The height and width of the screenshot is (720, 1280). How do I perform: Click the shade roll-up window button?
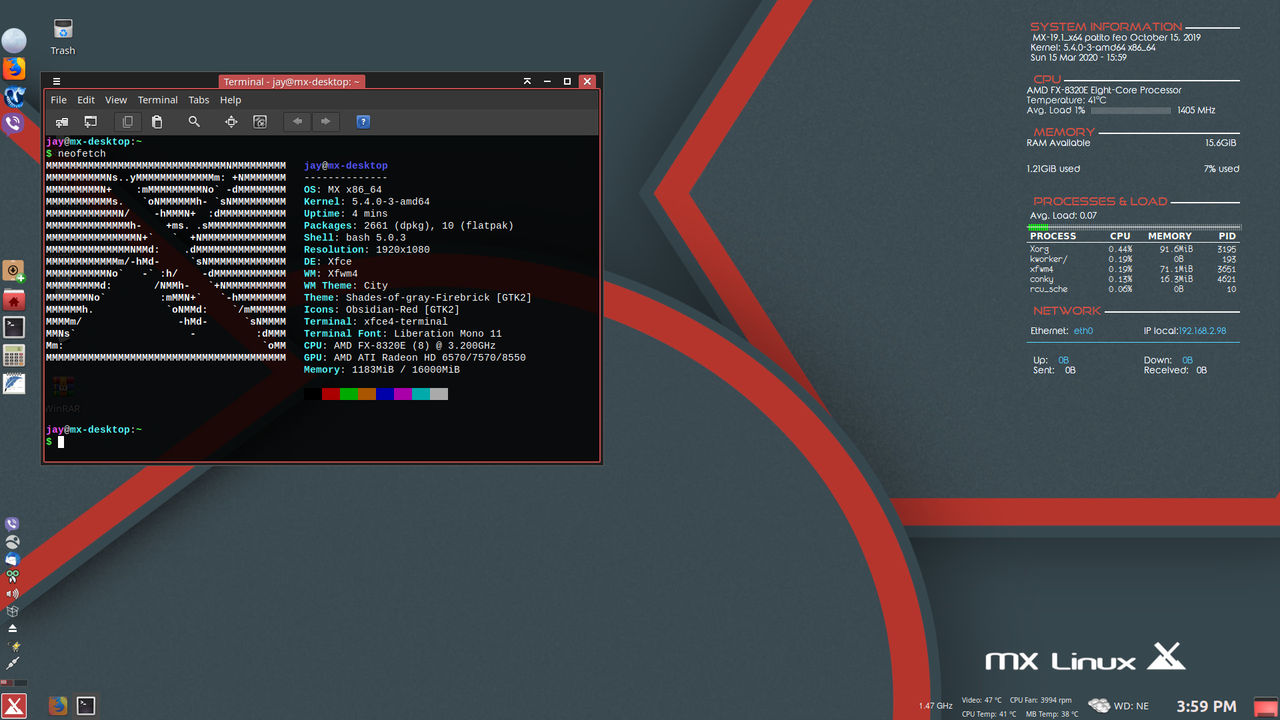point(527,82)
